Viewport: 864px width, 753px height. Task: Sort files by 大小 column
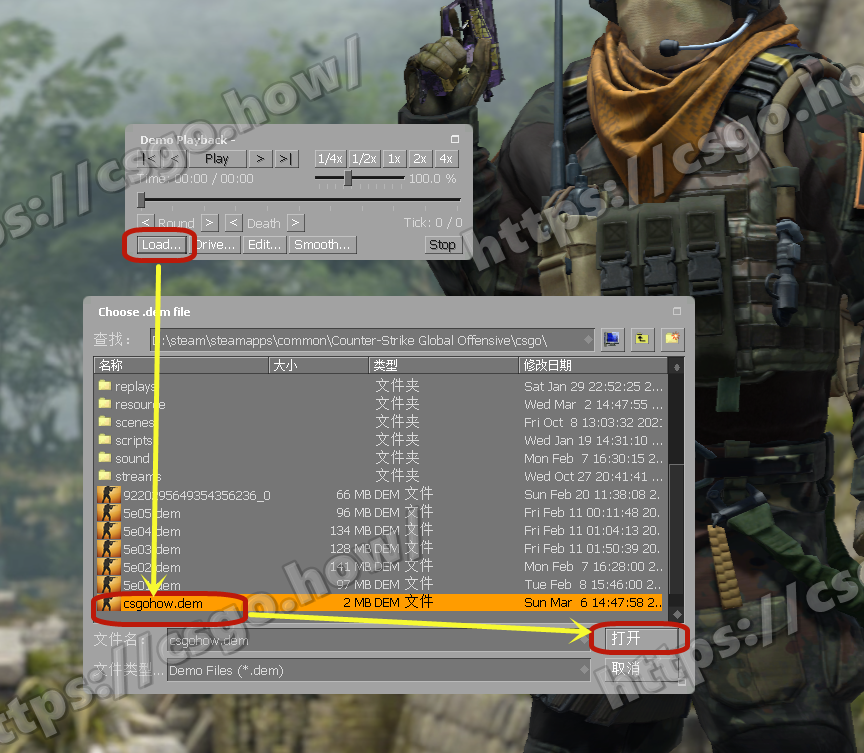coord(318,365)
